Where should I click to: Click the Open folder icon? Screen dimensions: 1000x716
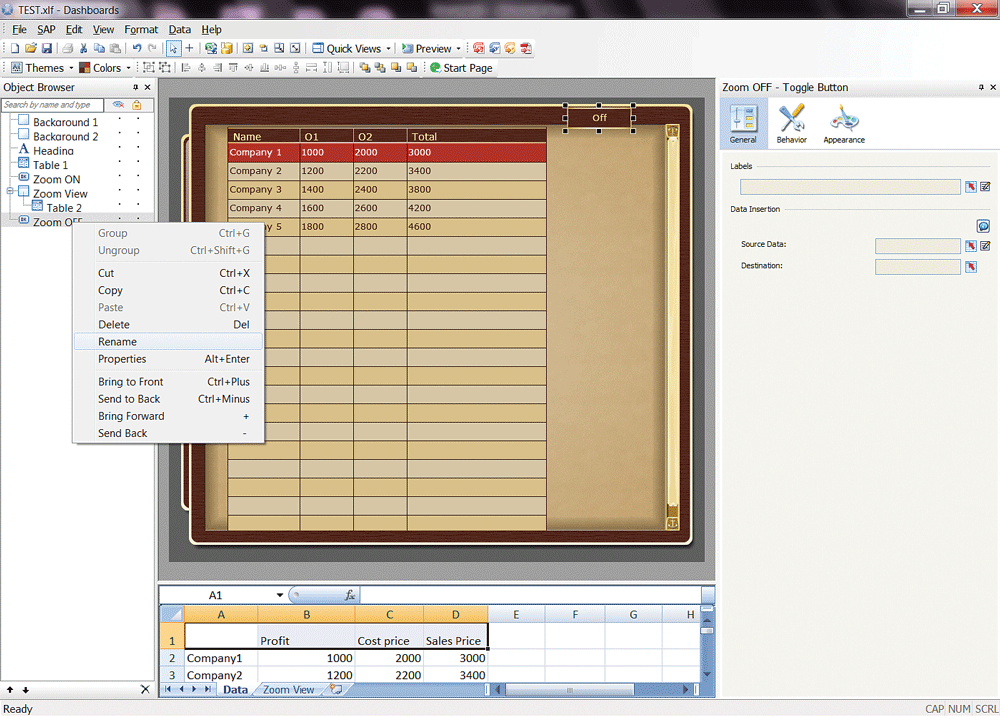(31, 48)
